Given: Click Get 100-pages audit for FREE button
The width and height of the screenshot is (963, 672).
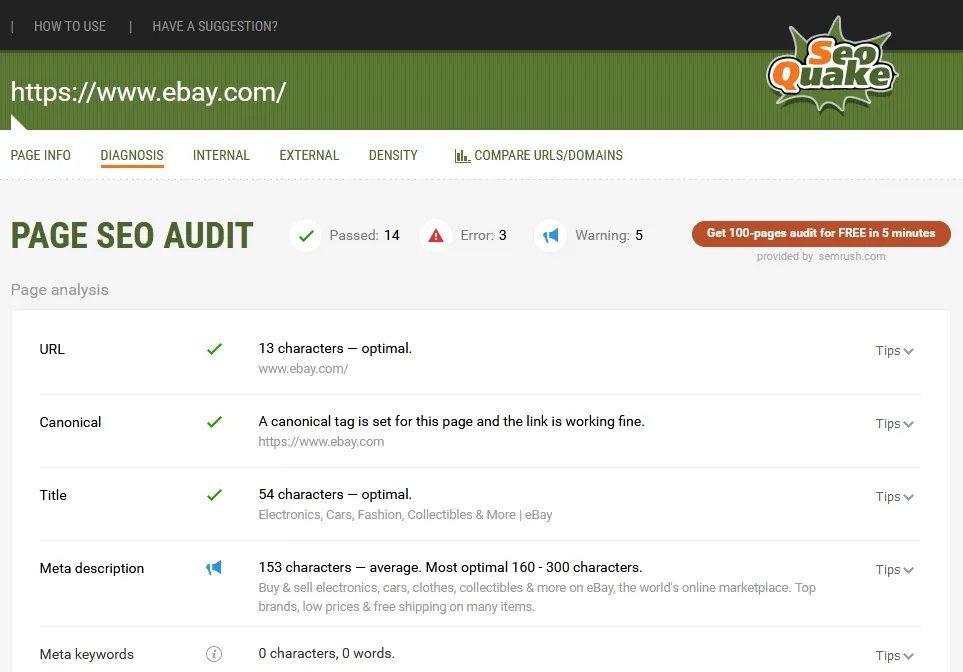Looking at the screenshot, I should point(821,234).
